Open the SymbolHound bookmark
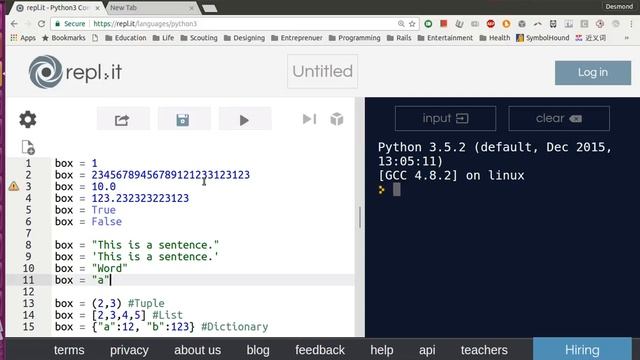Image resolution: width=640 pixels, height=360 pixels. tap(542, 38)
